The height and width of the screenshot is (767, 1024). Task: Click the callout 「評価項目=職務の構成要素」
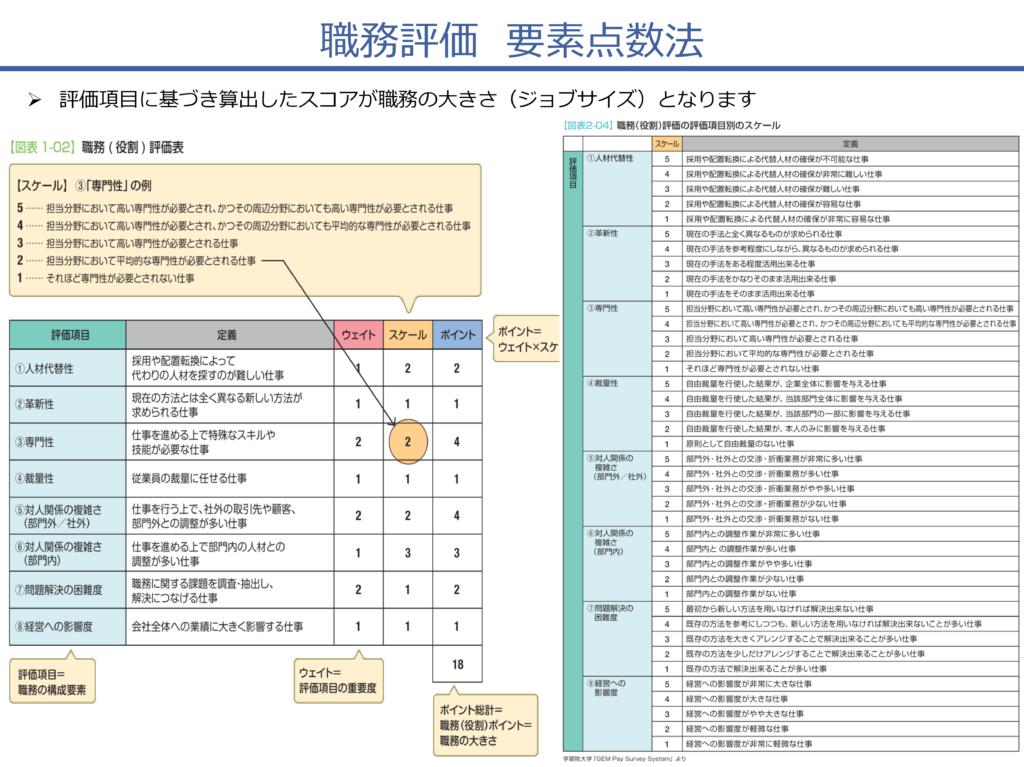tap(52, 682)
